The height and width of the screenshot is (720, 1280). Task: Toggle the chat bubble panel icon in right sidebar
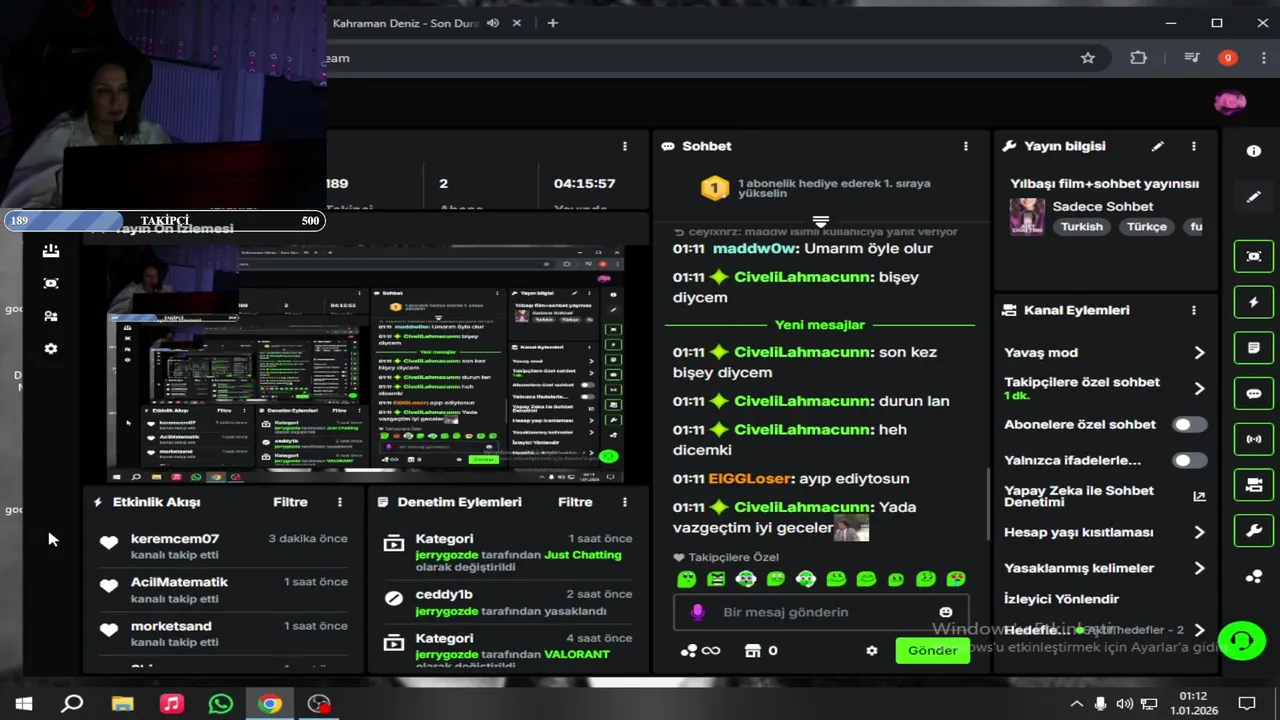point(1253,394)
